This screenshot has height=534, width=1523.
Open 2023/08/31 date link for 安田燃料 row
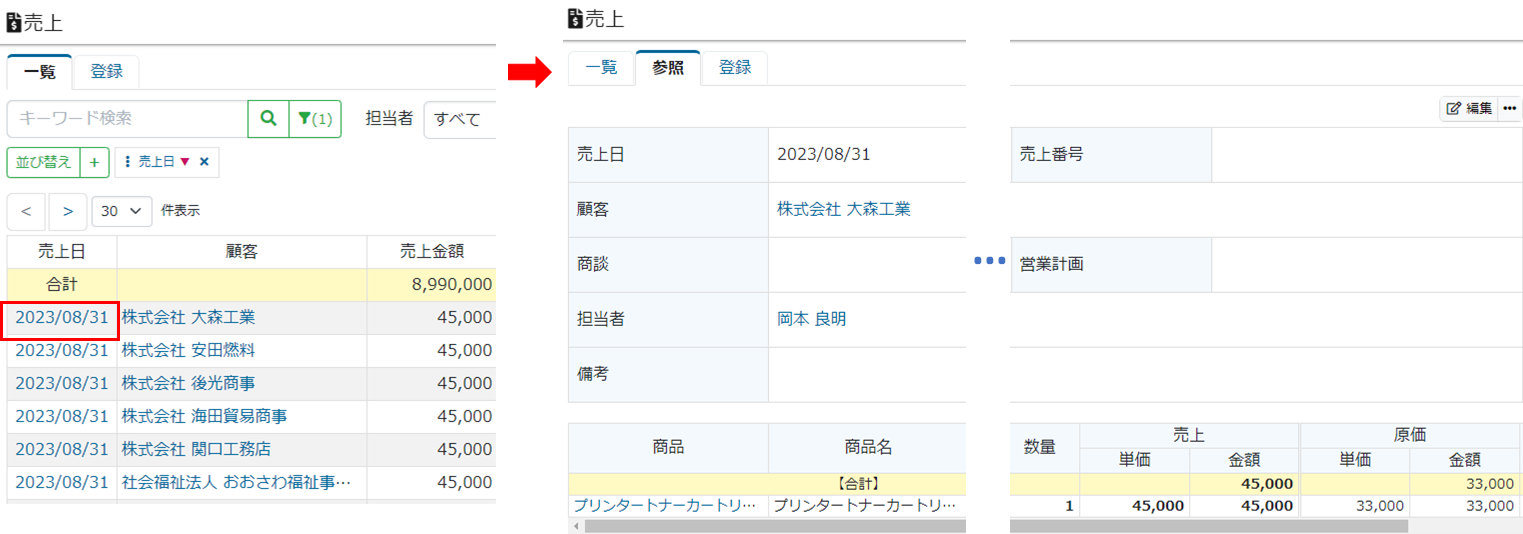61,350
